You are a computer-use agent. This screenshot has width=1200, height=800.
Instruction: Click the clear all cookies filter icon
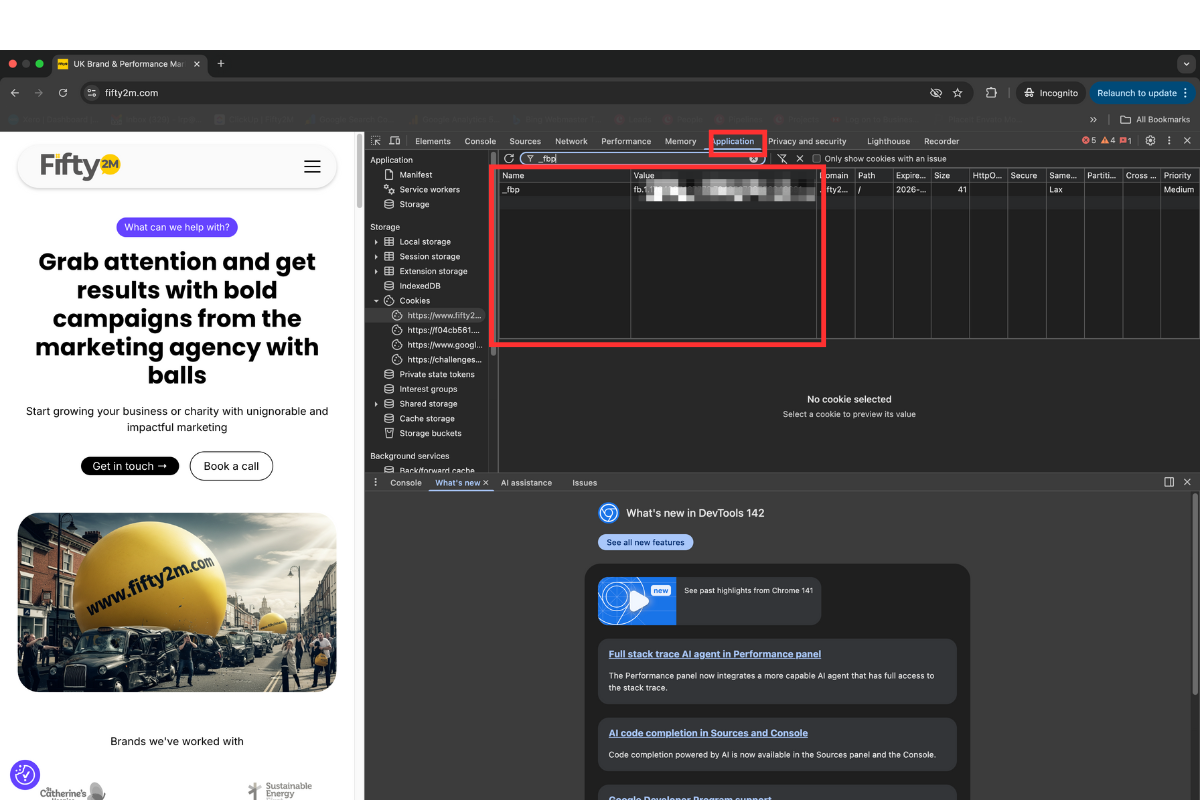[x=782, y=158]
